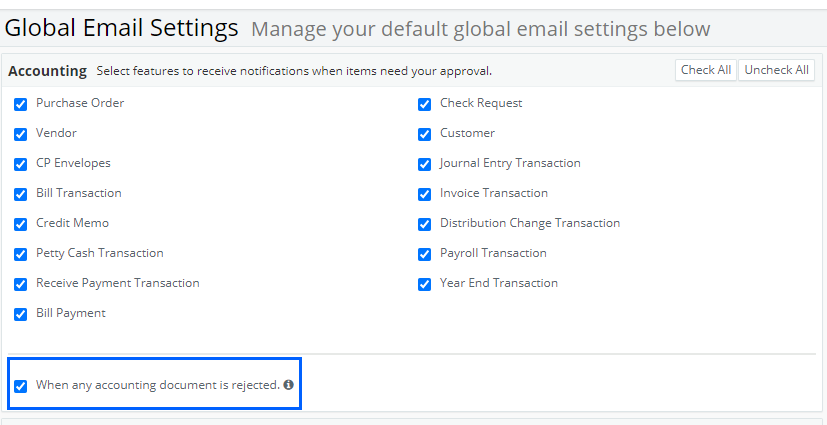Disable CP Envelopes notifications
Viewport: 827px width, 425px height.
tap(21, 164)
